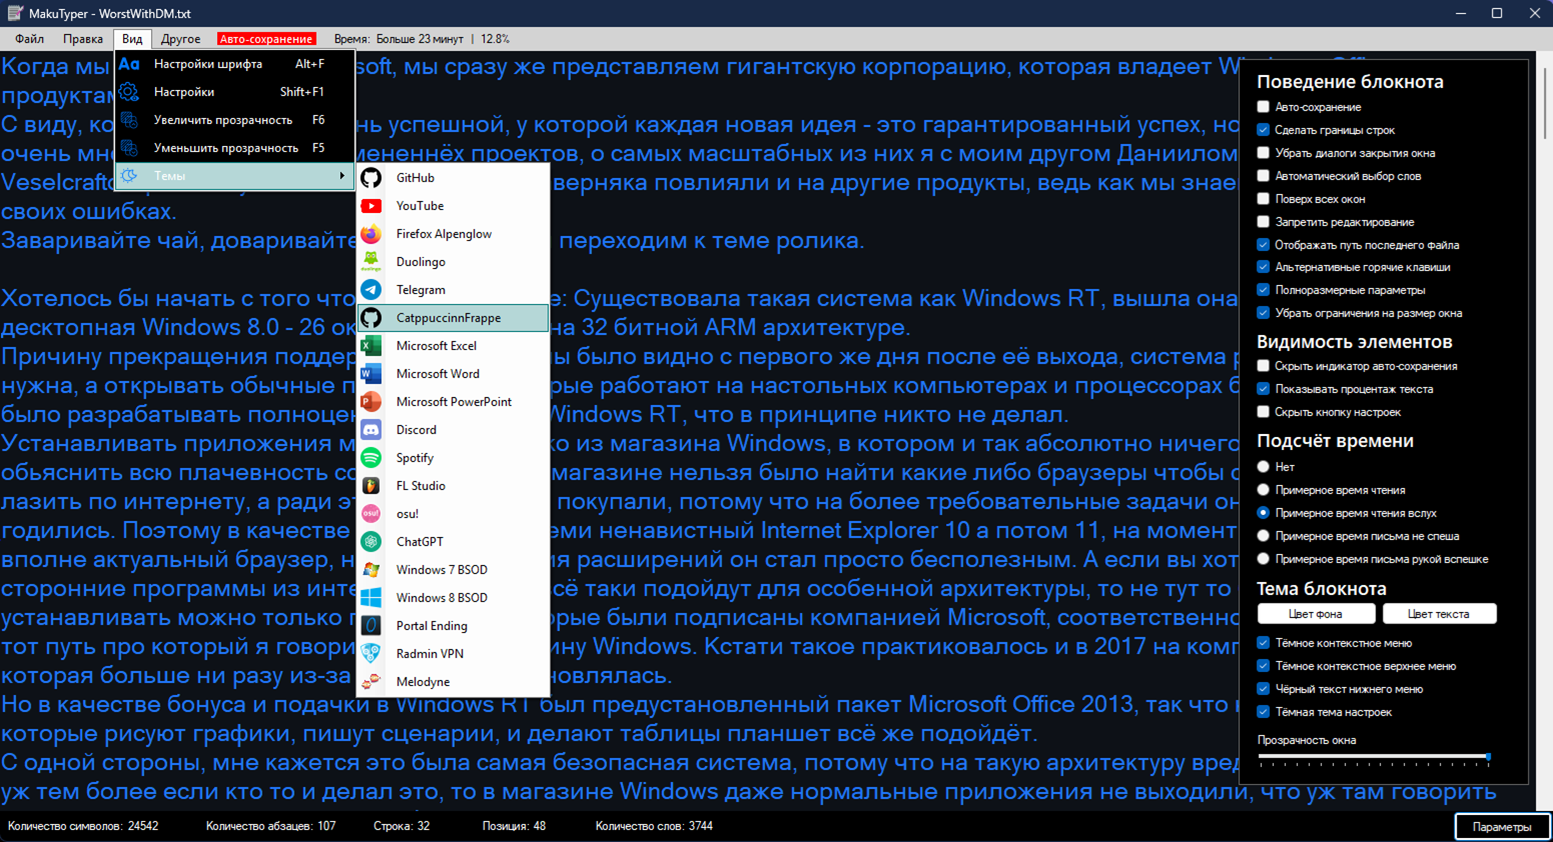Check Скрыть кнопку настроек
The height and width of the screenshot is (842, 1553).
[x=1263, y=412]
